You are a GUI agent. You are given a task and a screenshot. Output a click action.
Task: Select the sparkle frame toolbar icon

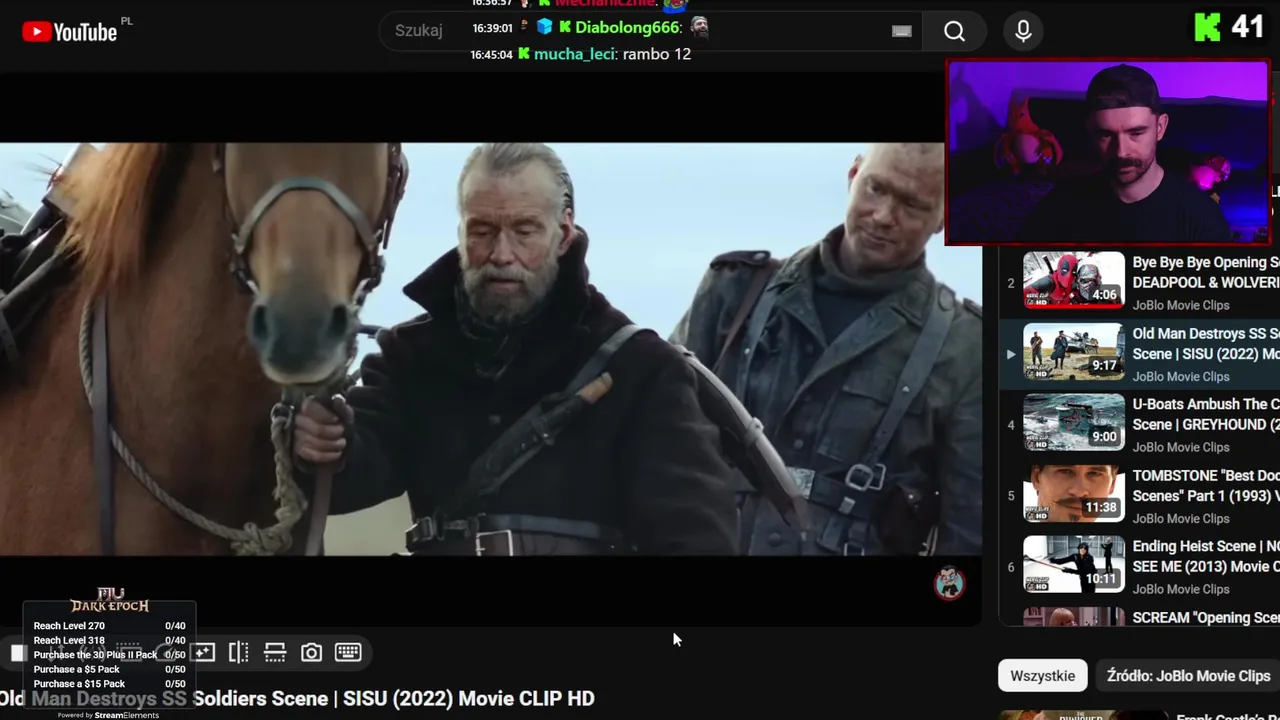coord(203,652)
